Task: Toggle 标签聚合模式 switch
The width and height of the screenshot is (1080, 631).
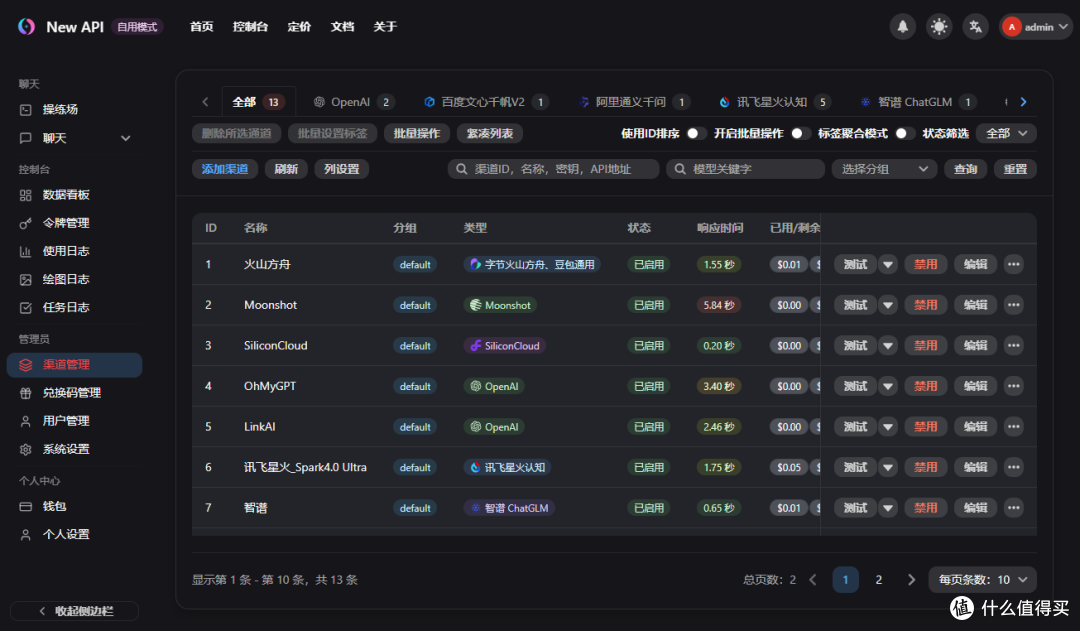Action: pos(904,134)
